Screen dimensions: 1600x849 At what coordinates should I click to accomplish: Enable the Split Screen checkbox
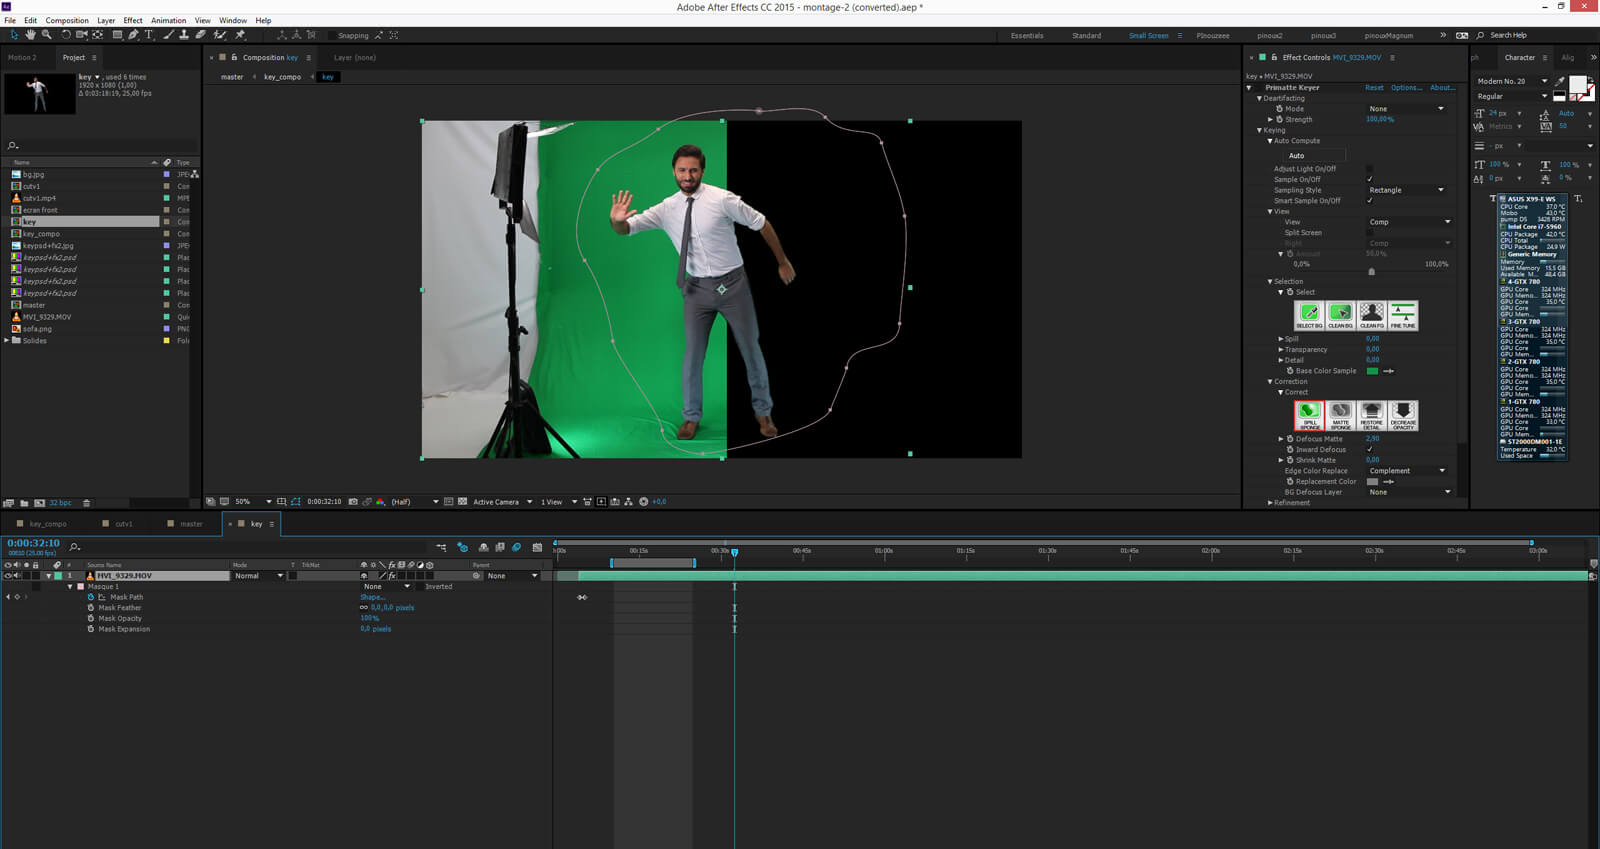[1370, 232]
